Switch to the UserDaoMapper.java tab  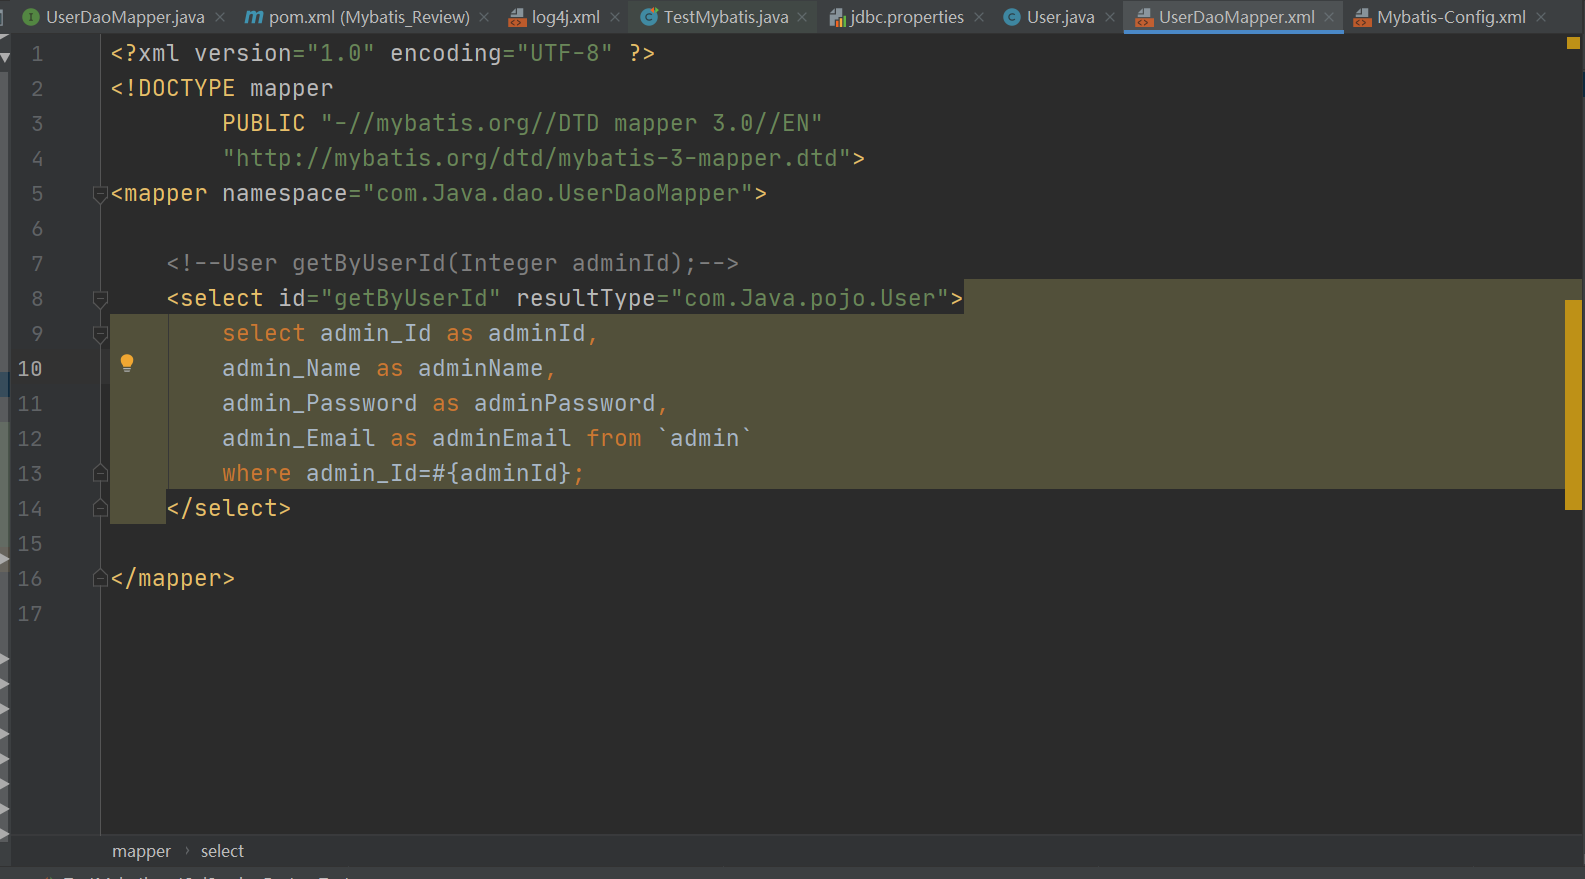click(x=125, y=17)
